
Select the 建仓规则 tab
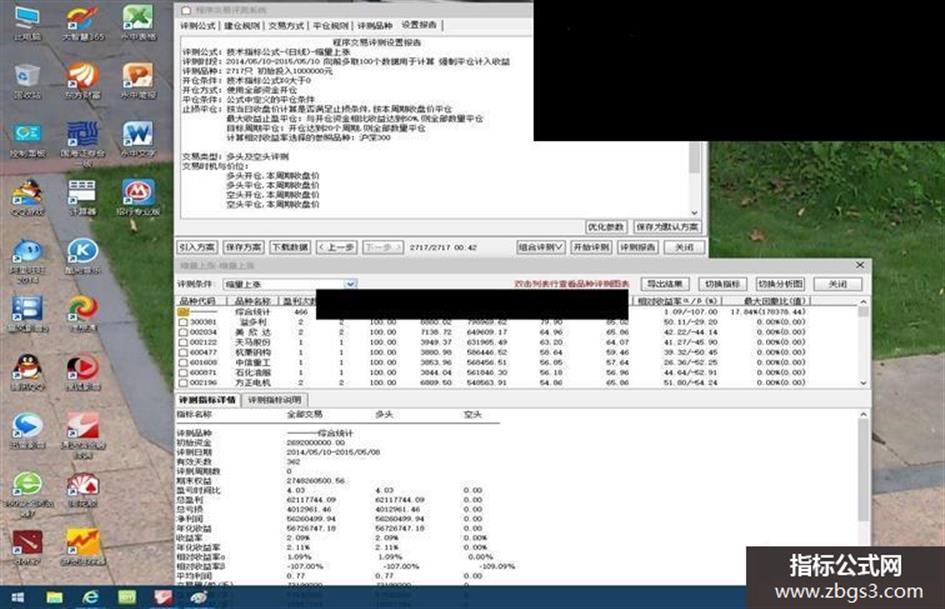[x=242, y=25]
